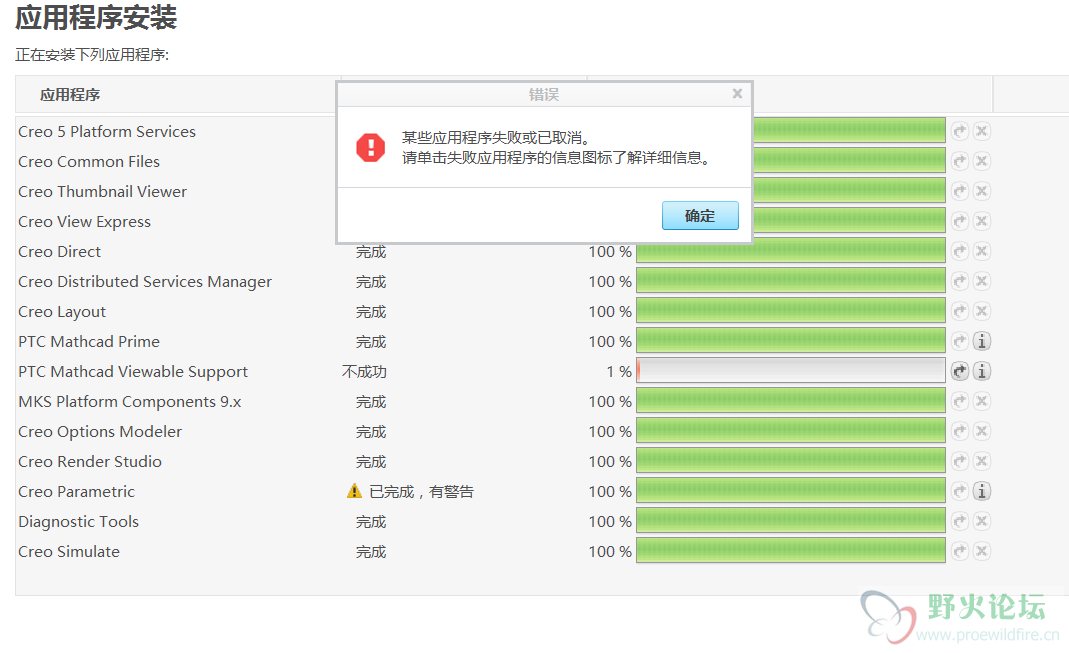Cancel icon on Creo Options Modeler row

point(982,431)
